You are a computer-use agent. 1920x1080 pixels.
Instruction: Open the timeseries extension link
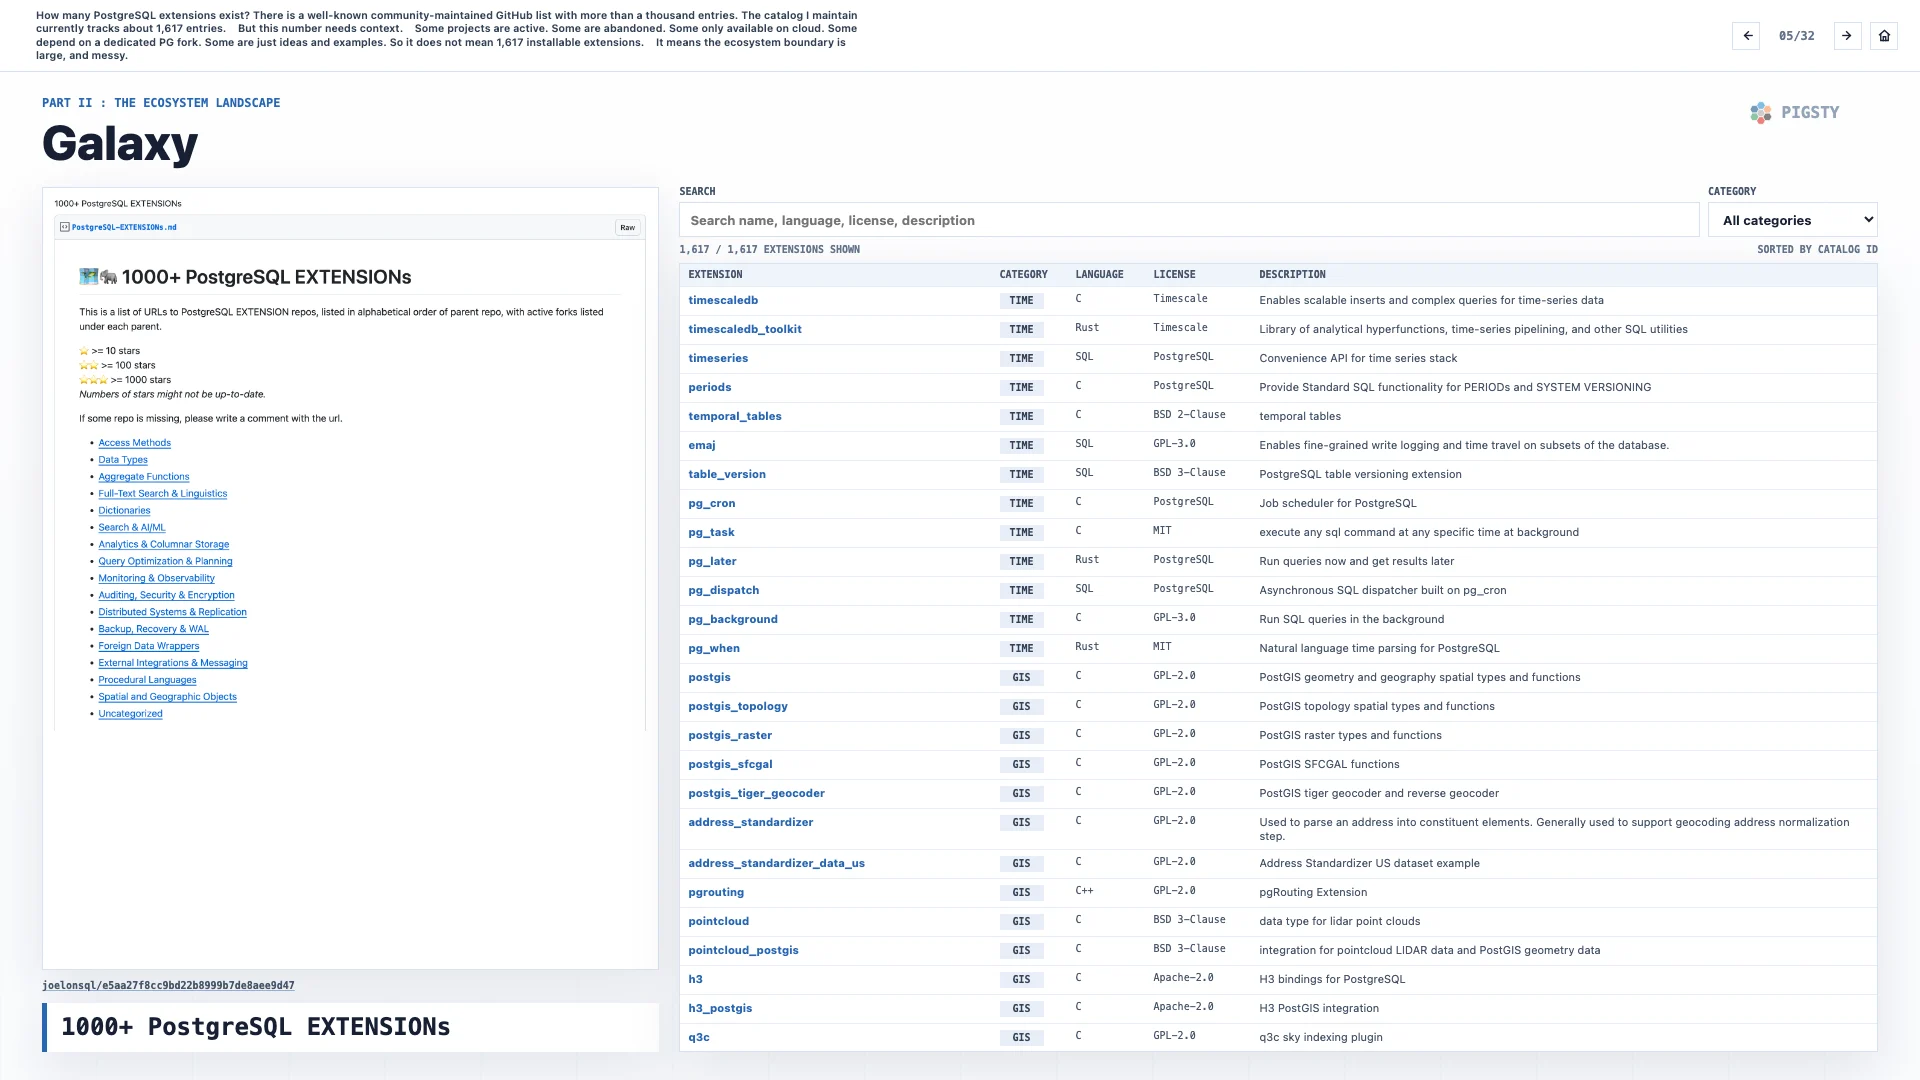[x=718, y=359]
